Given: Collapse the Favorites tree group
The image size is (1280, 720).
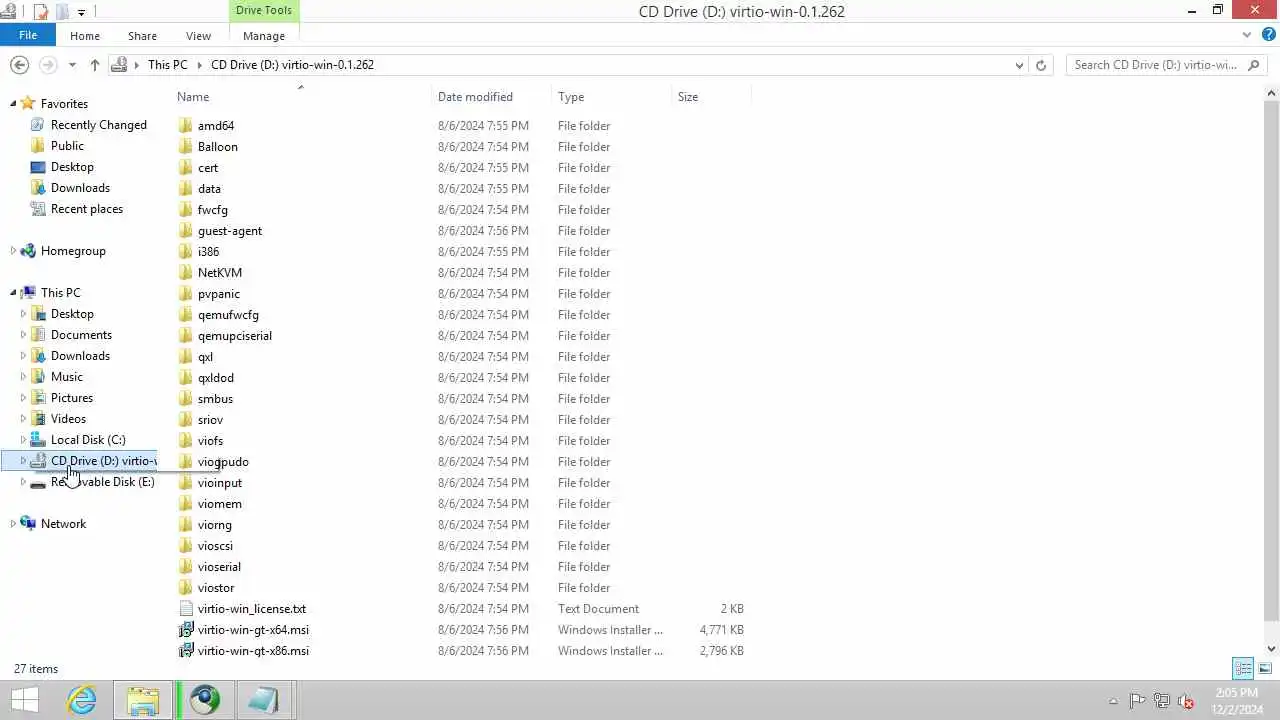Looking at the screenshot, I should coord(13,104).
